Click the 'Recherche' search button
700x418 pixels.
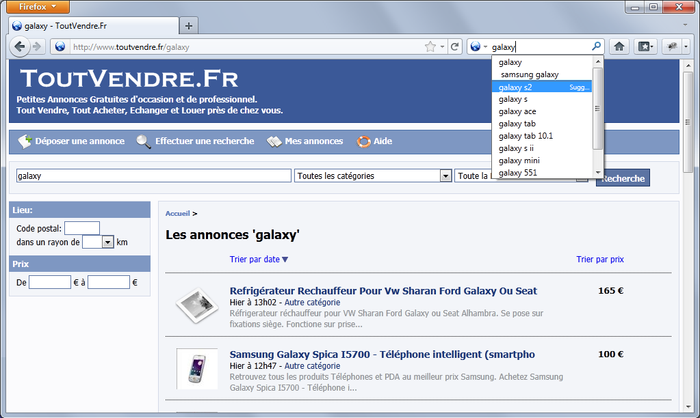[x=623, y=179]
